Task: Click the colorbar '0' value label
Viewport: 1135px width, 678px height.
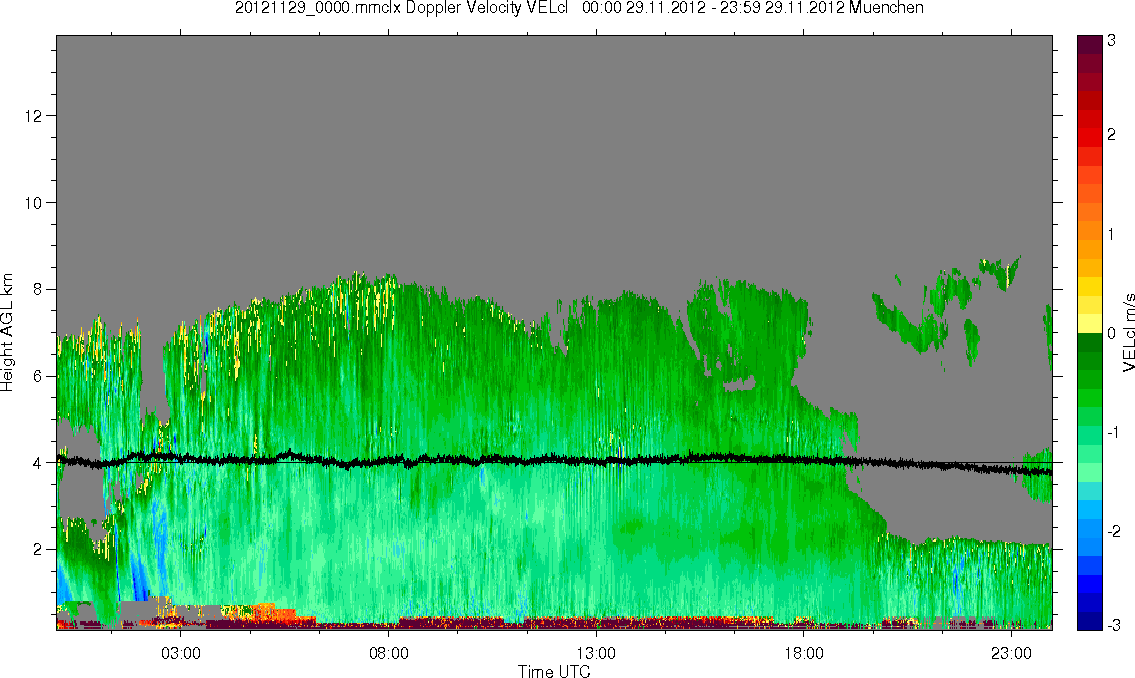Action: 1112,334
